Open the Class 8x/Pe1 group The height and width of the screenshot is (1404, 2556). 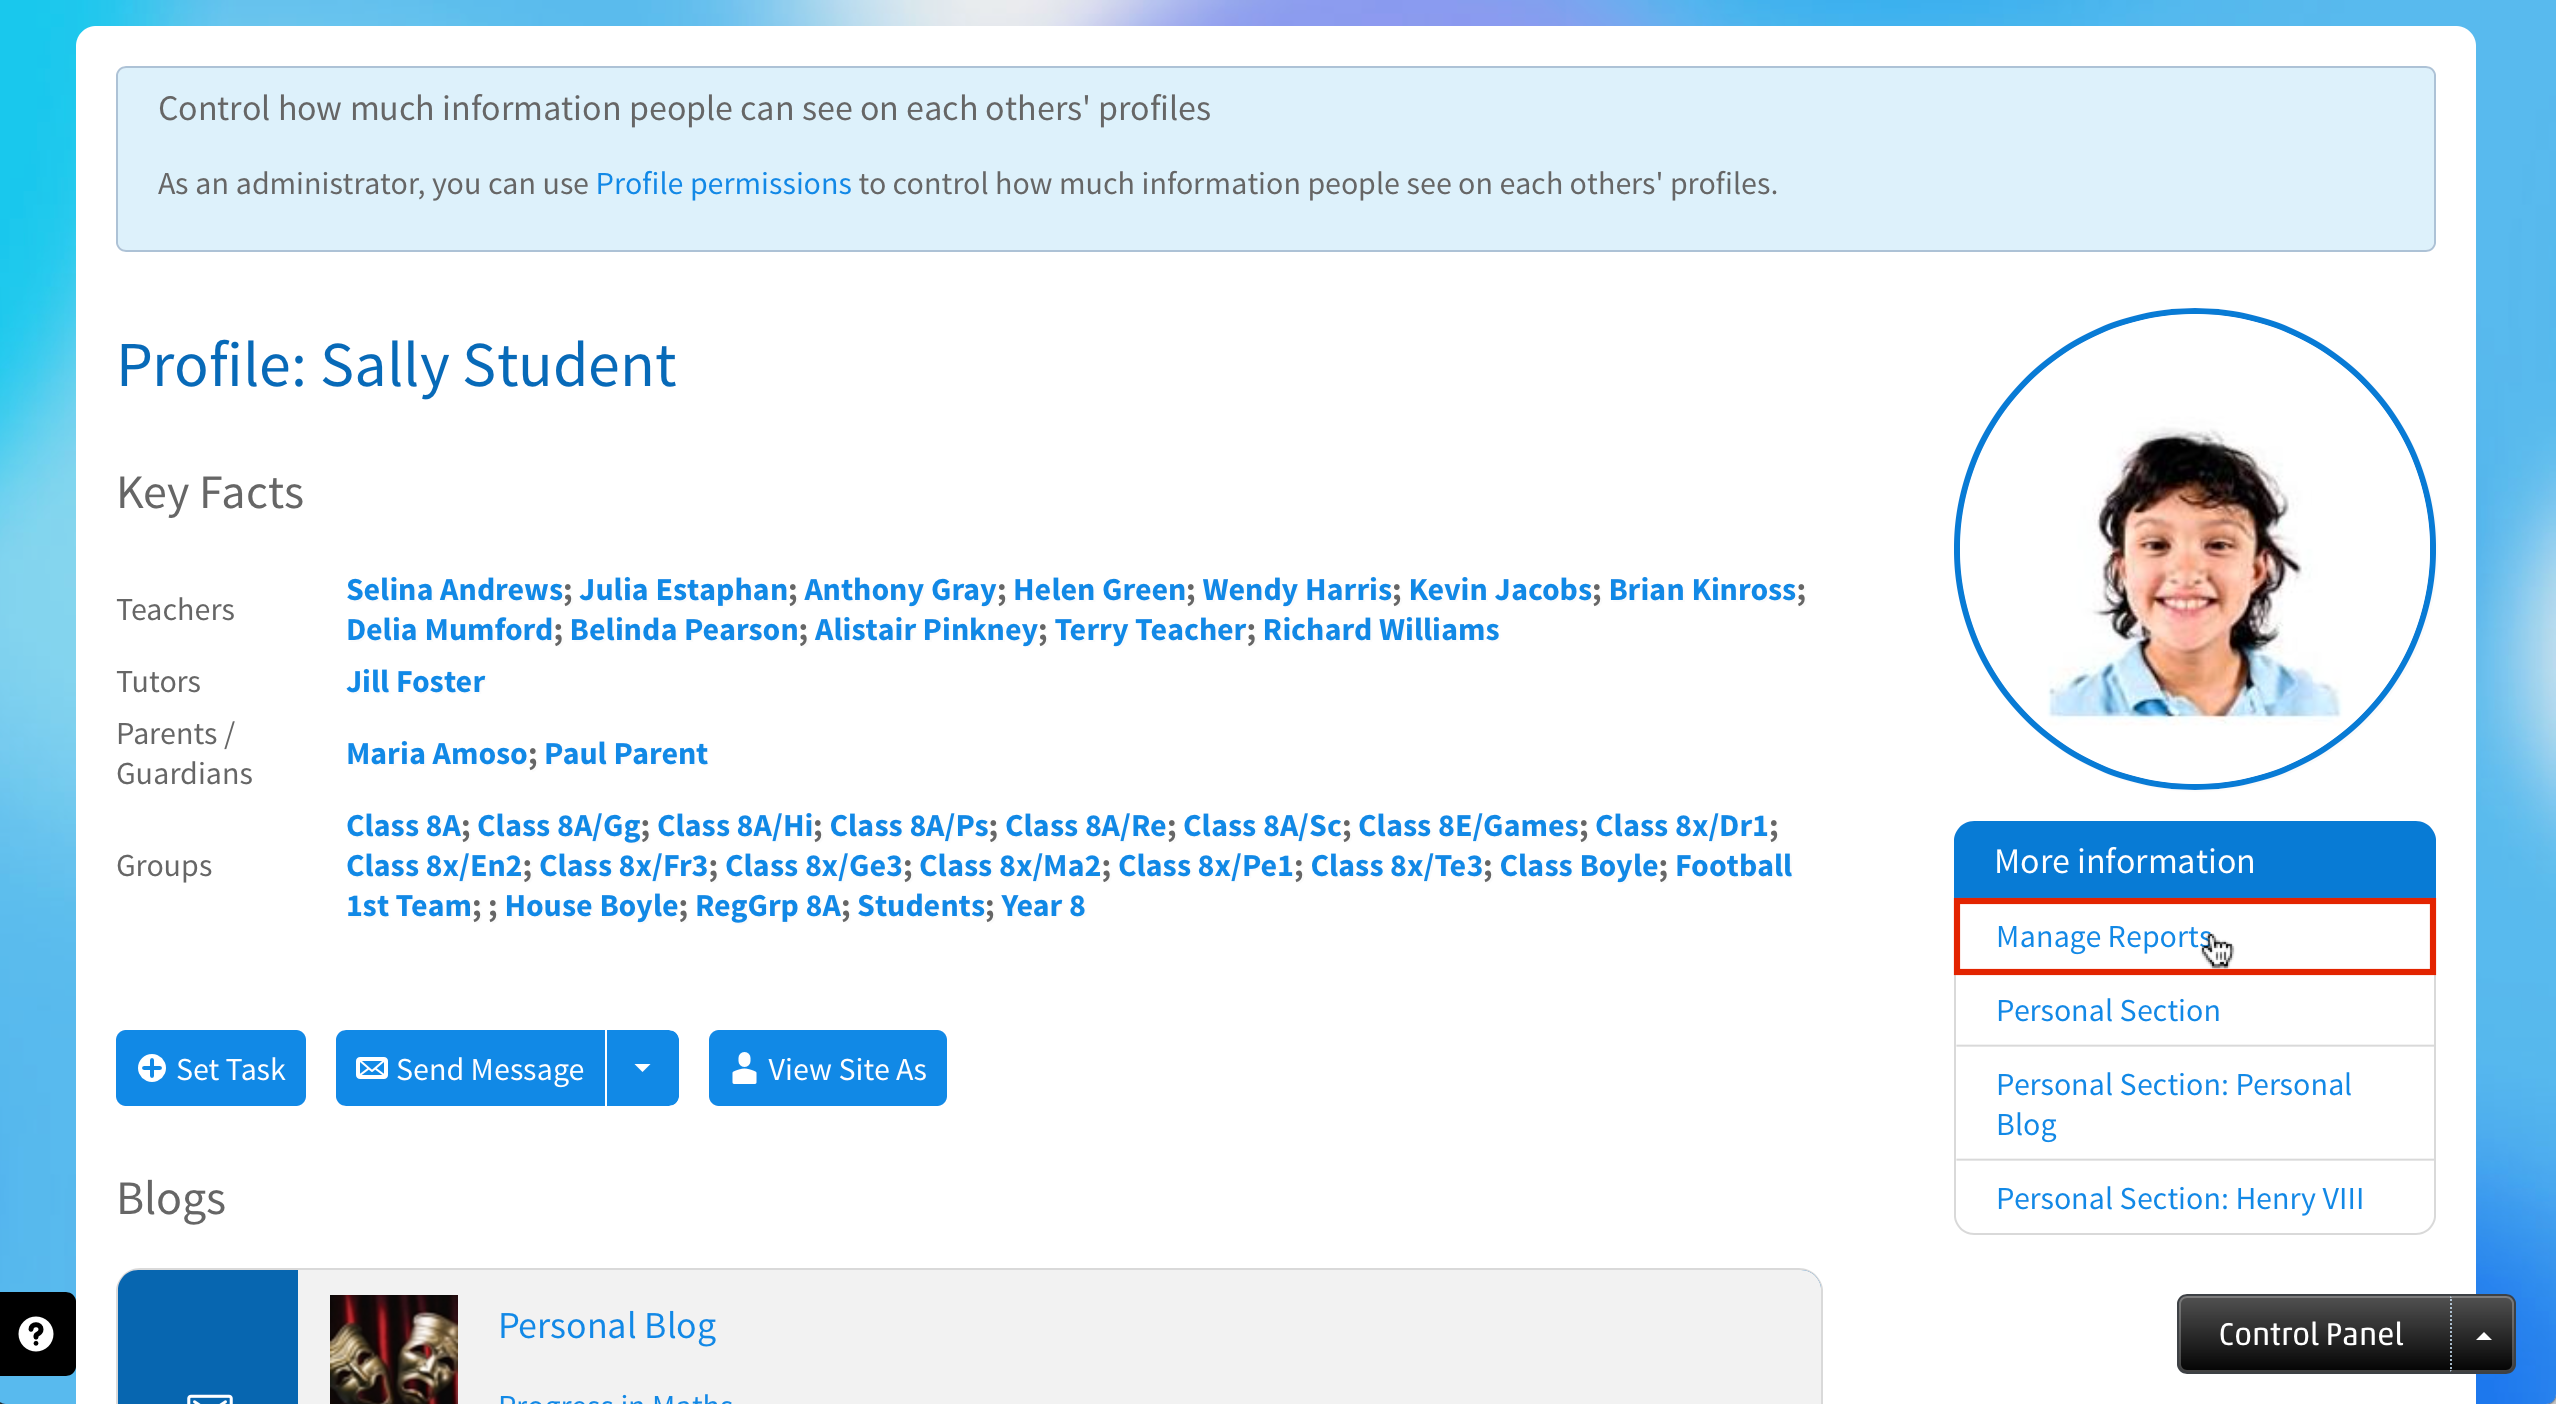tap(1206, 865)
